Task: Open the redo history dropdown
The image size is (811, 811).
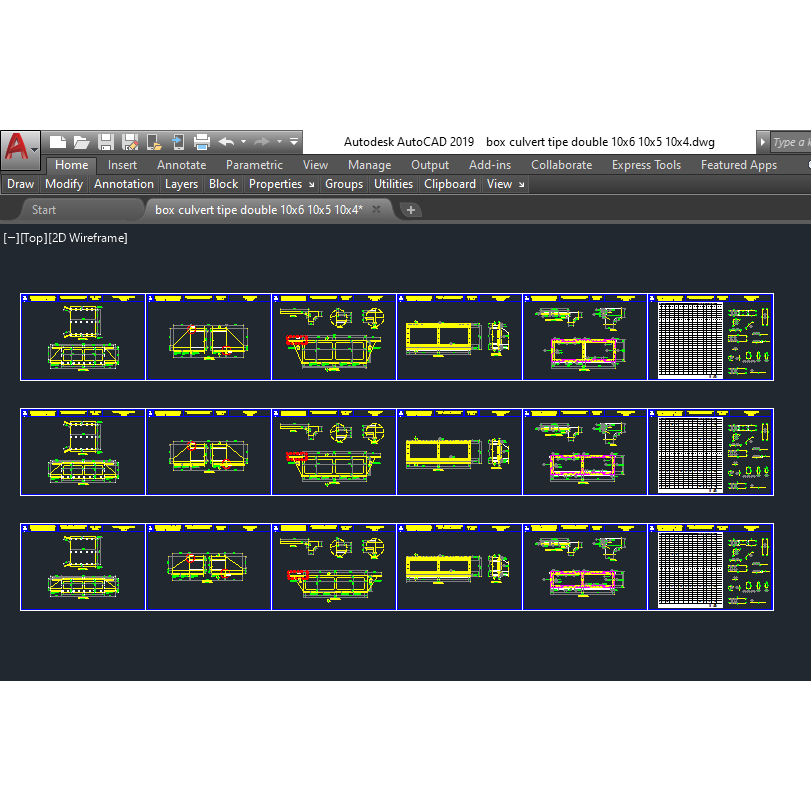Action: [279, 142]
